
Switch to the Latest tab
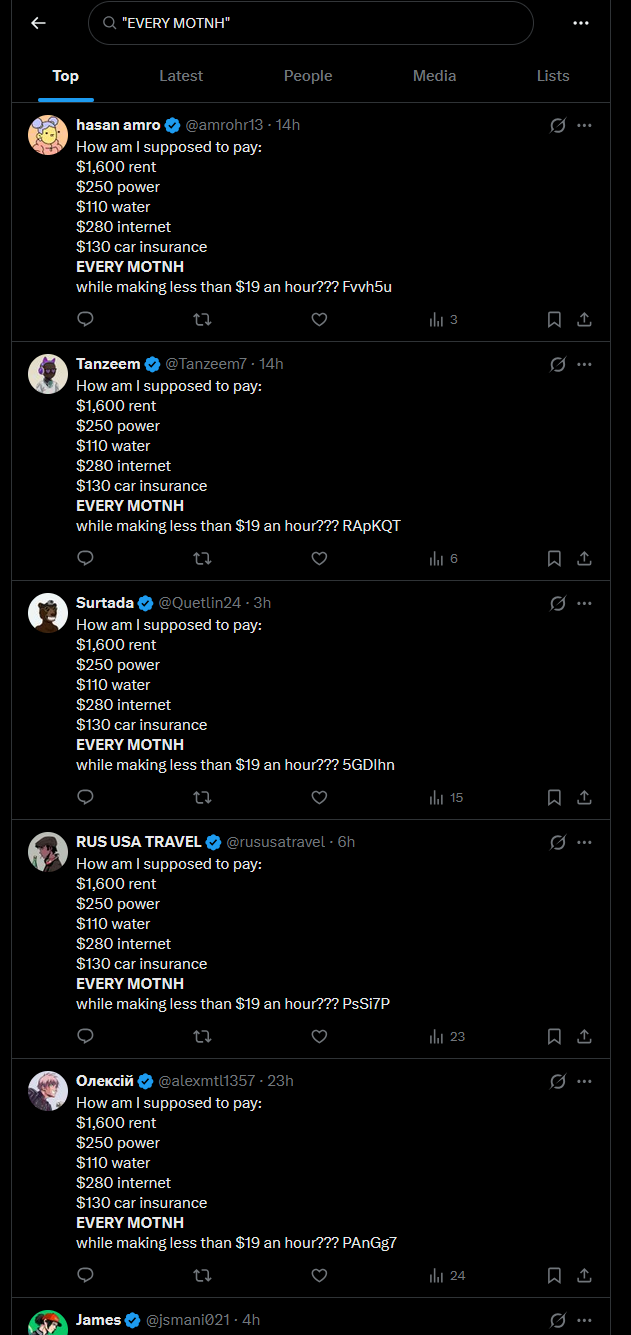click(x=181, y=76)
